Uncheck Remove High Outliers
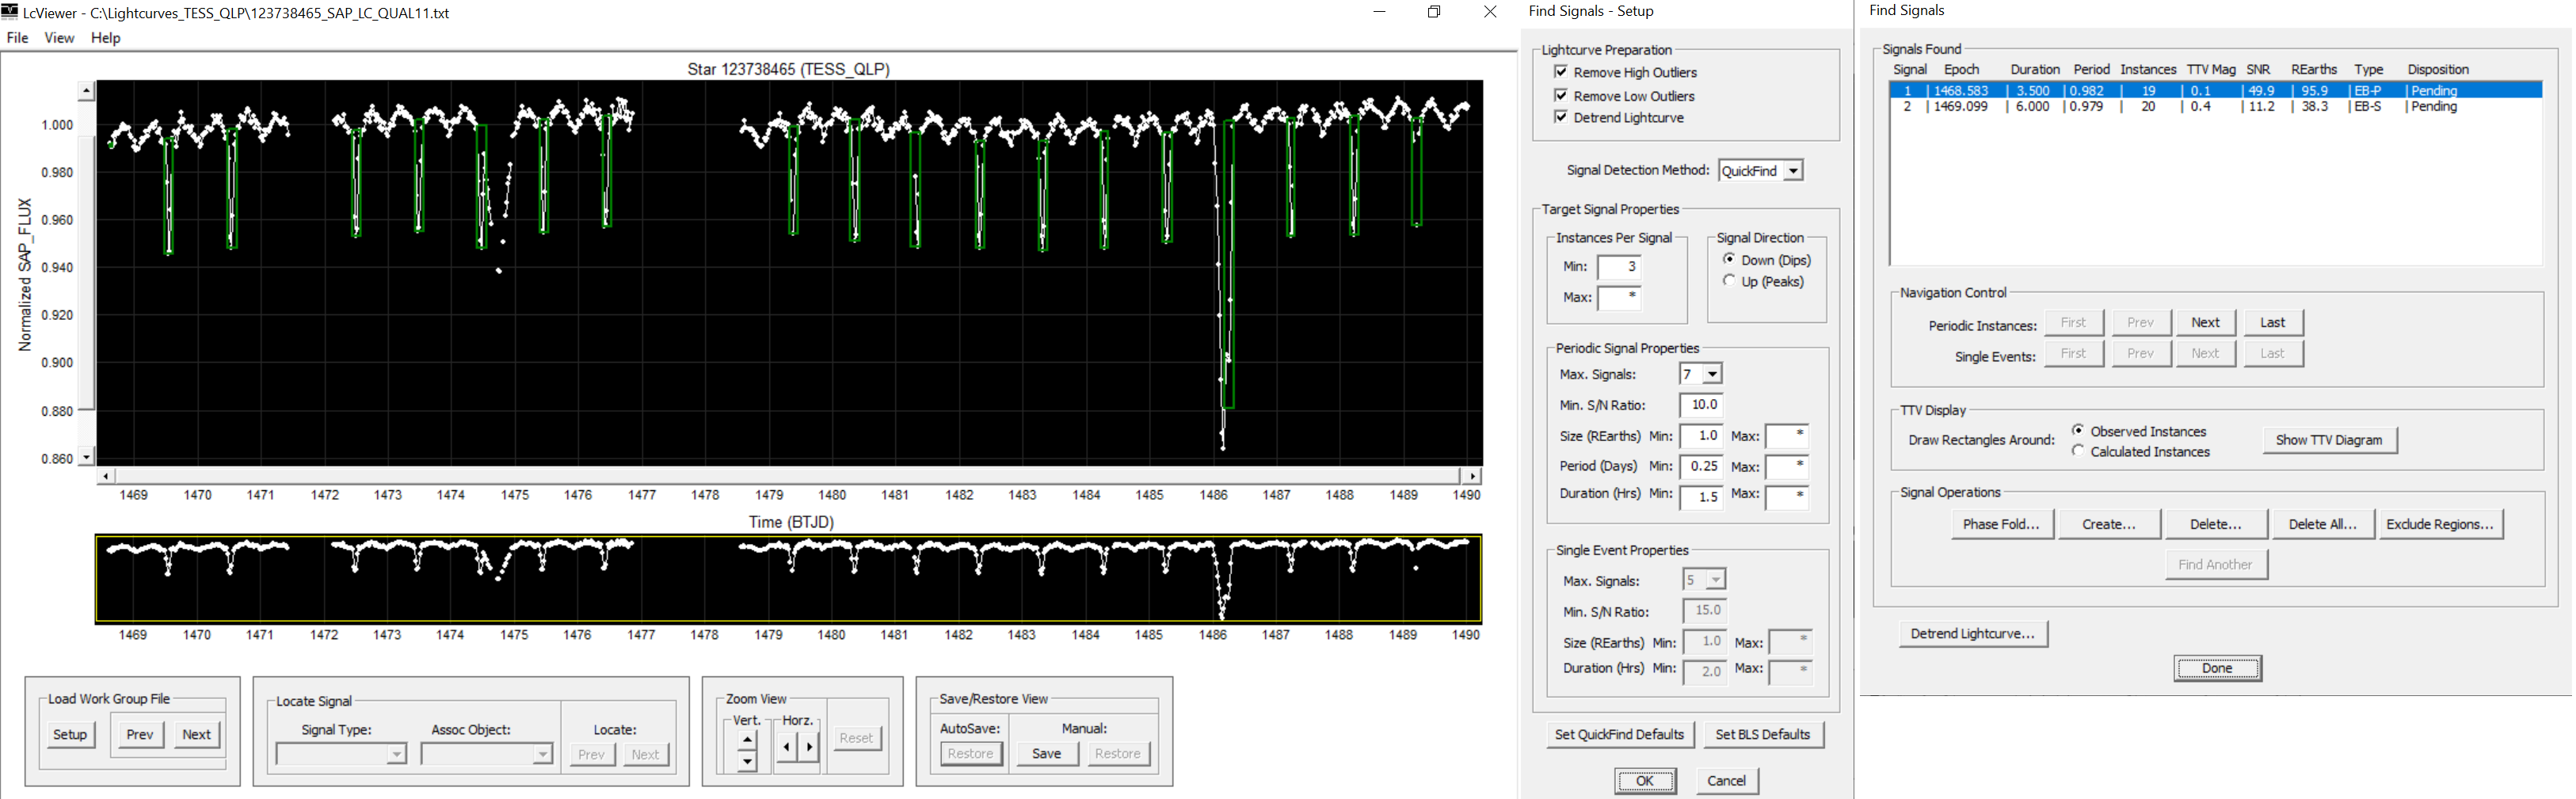2576x799 pixels. [1561, 72]
